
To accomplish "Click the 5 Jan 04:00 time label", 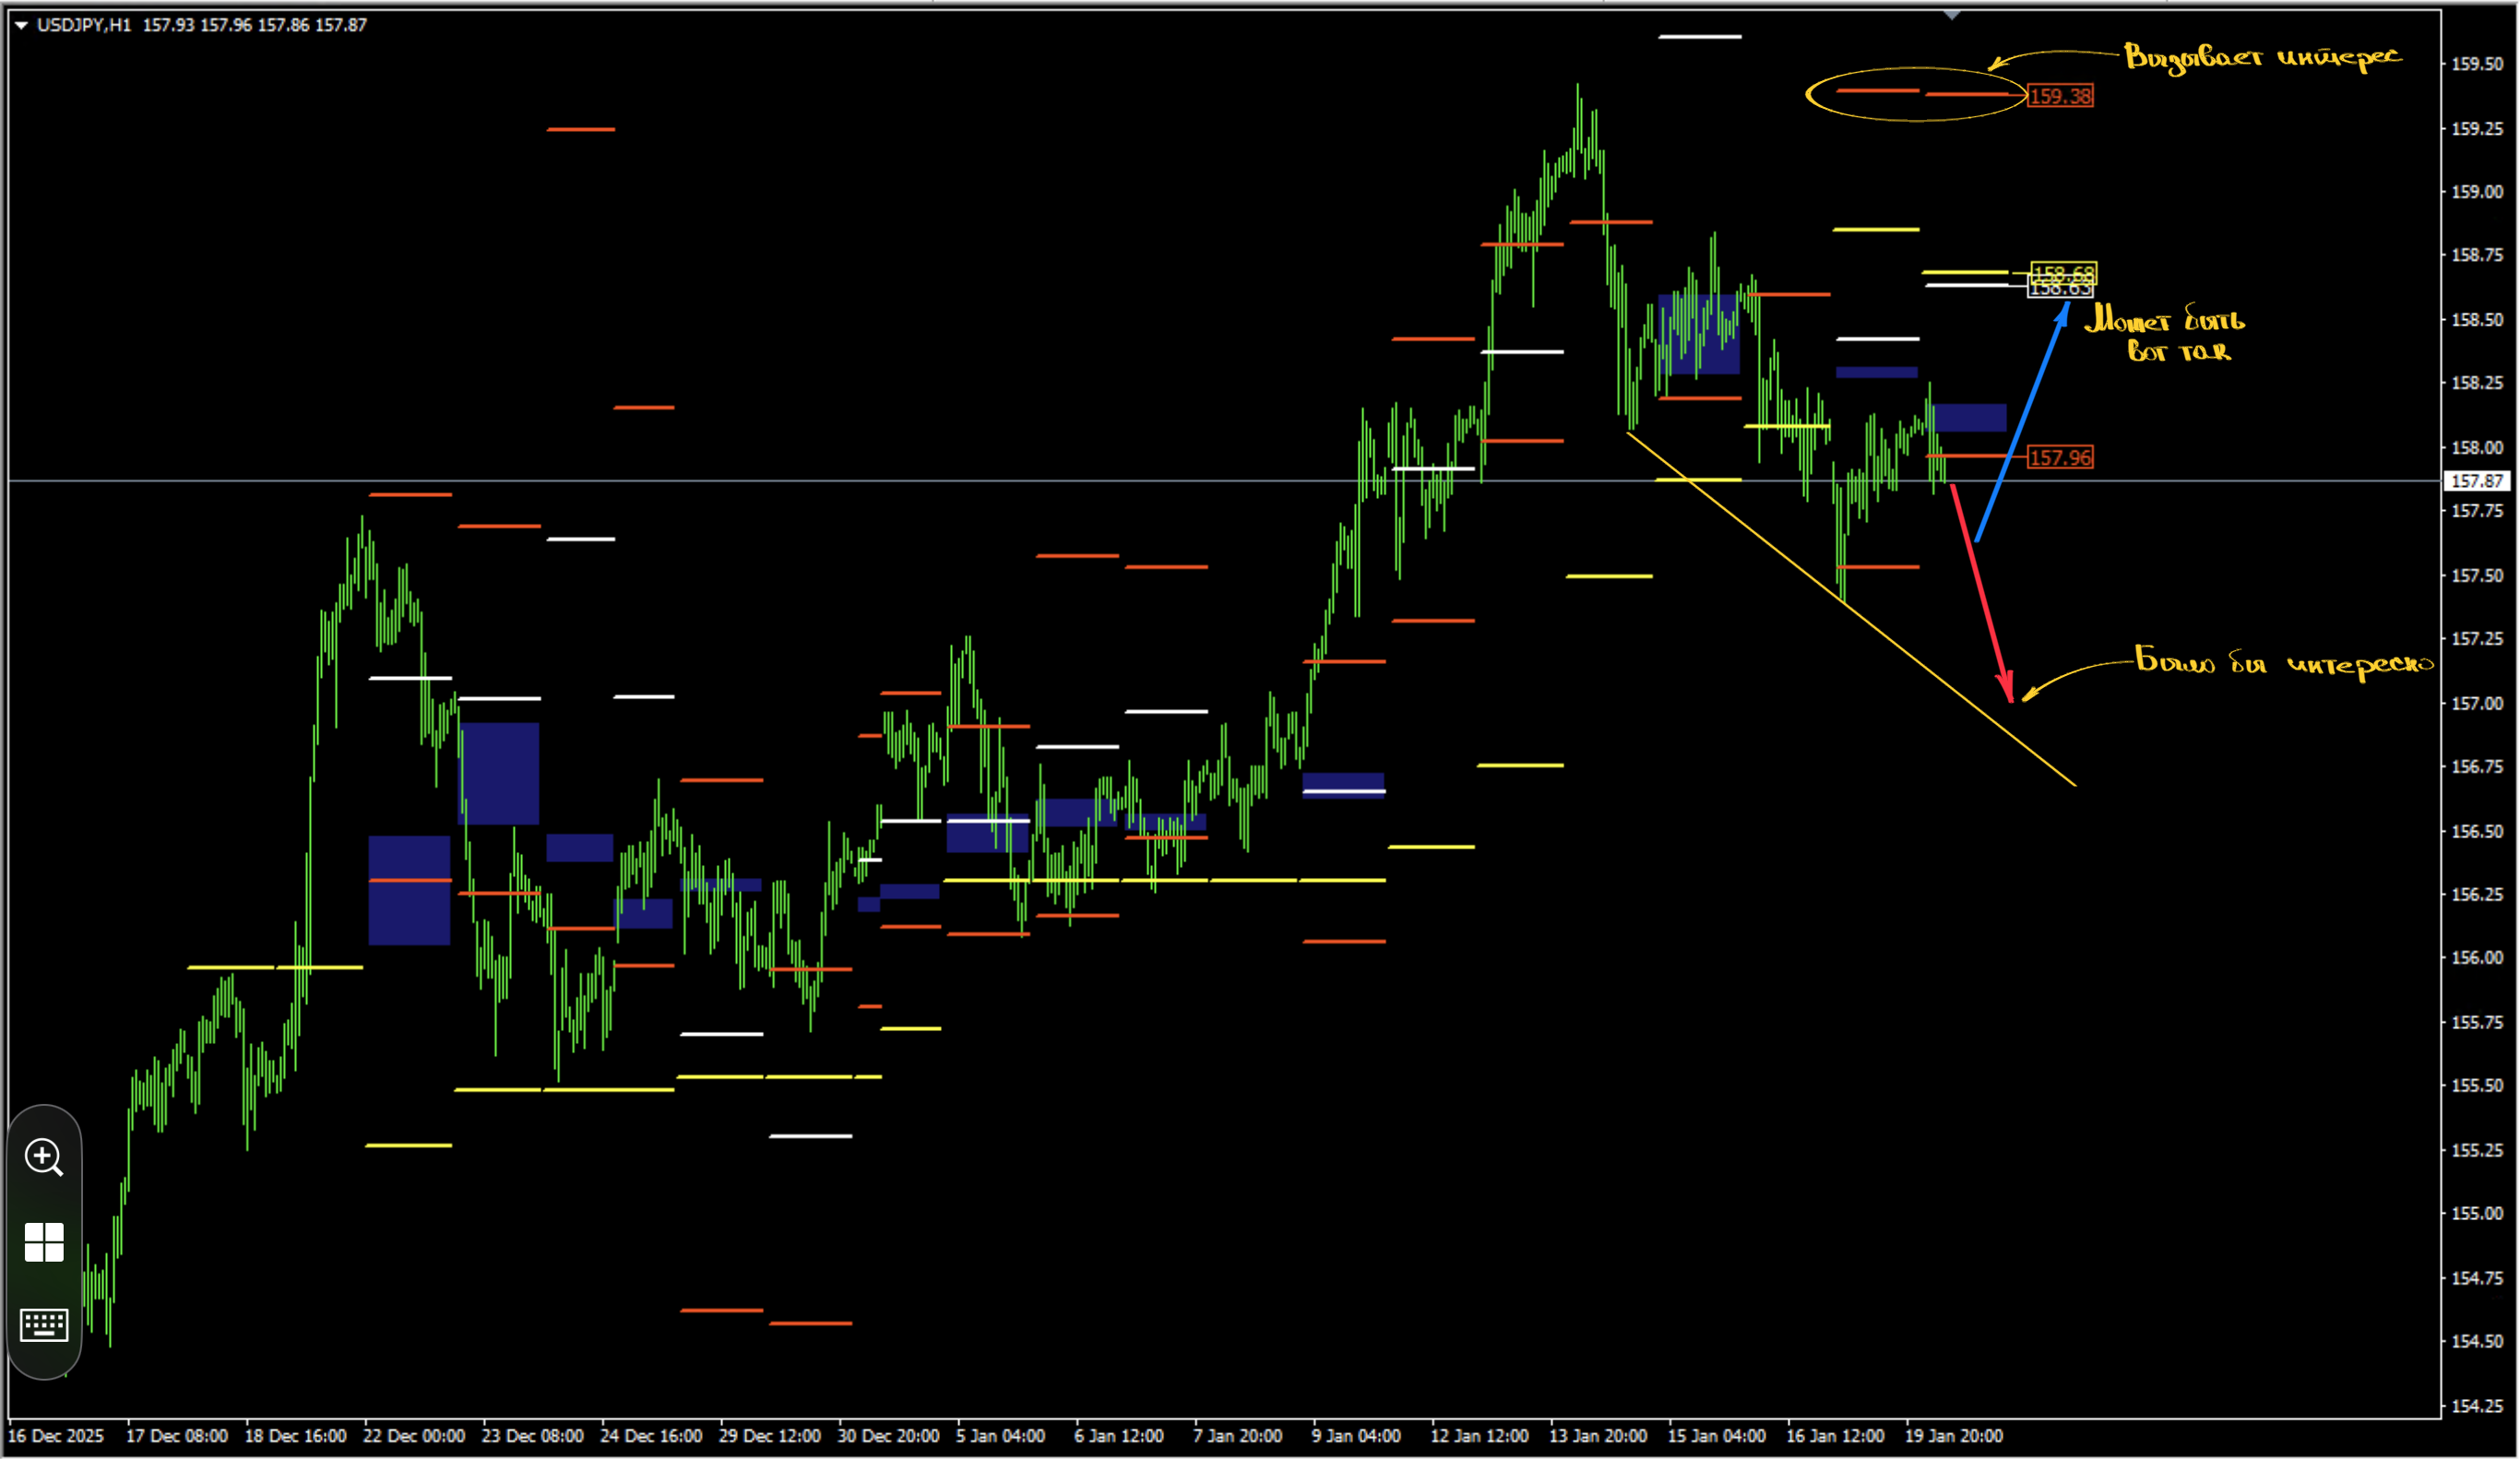I will click(x=1000, y=1436).
